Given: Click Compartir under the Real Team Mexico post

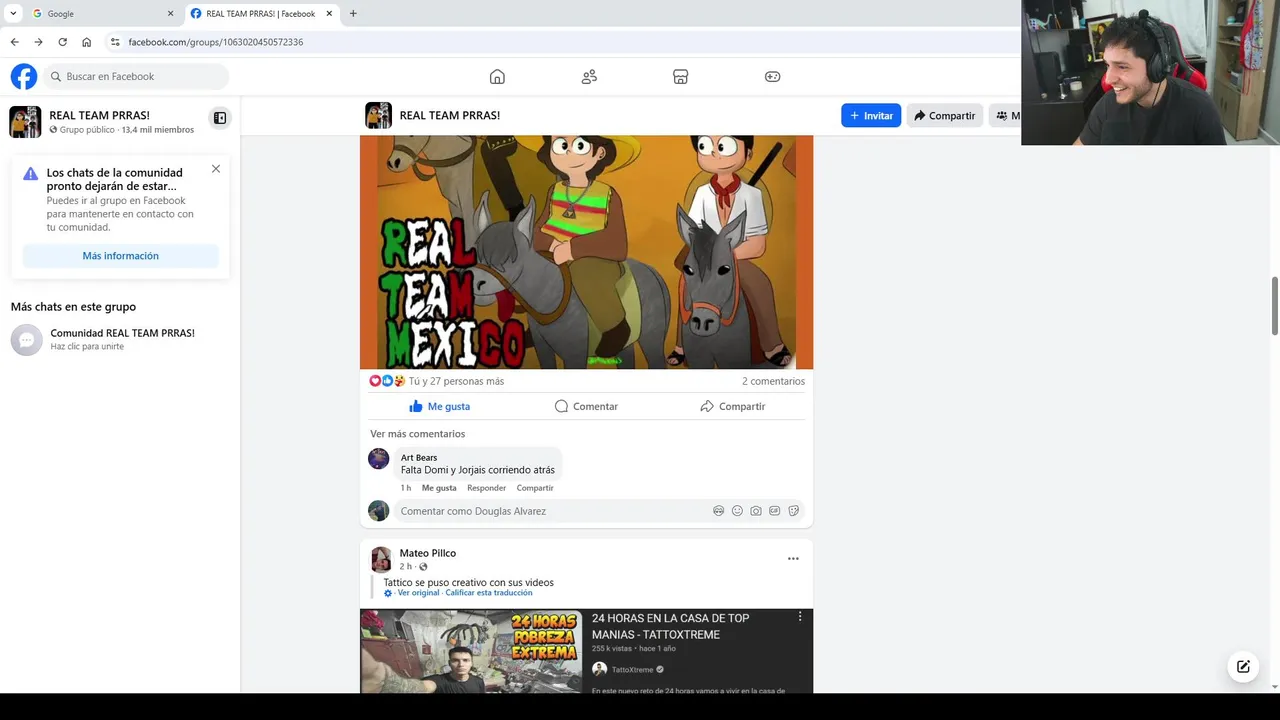Looking at the screenshot, I should tap(732, 406).
